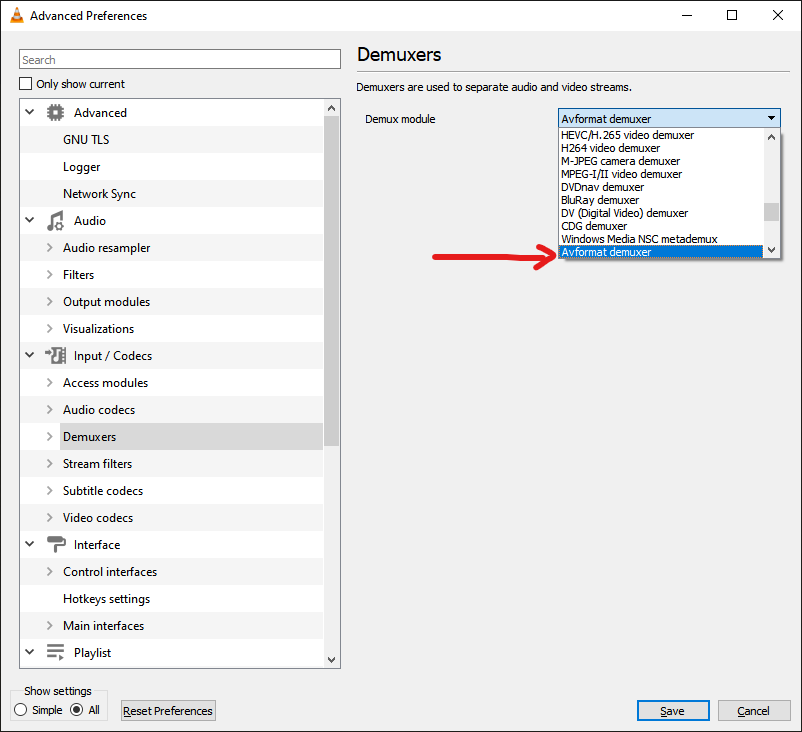Image resolution: width=802 pixels, height=732 pixels.
Task: Click the Advanced gear chip icon
Action: click(55, 113)
